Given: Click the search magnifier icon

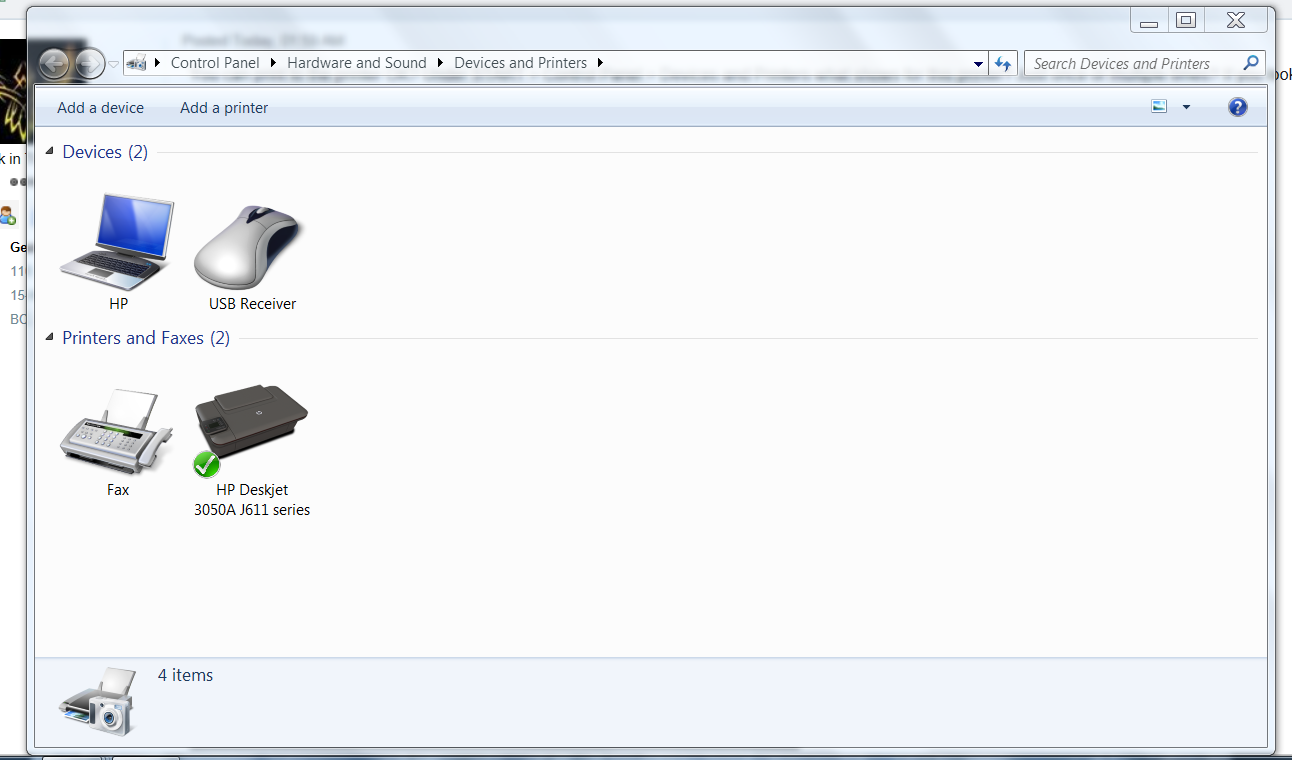Looking at the screenshot, I should [1250, 63].
